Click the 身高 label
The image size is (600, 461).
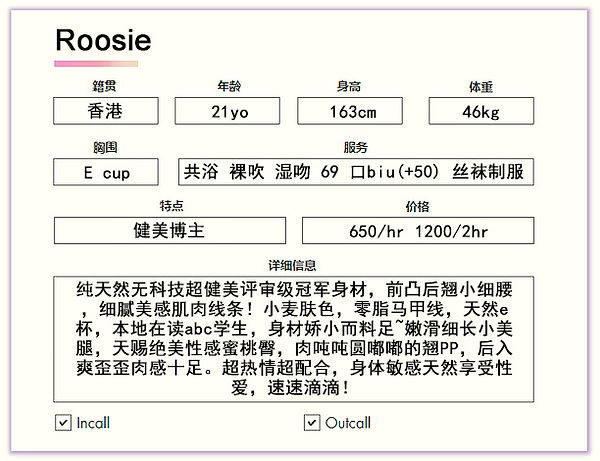pyautogui.click(x=349, y=86)
